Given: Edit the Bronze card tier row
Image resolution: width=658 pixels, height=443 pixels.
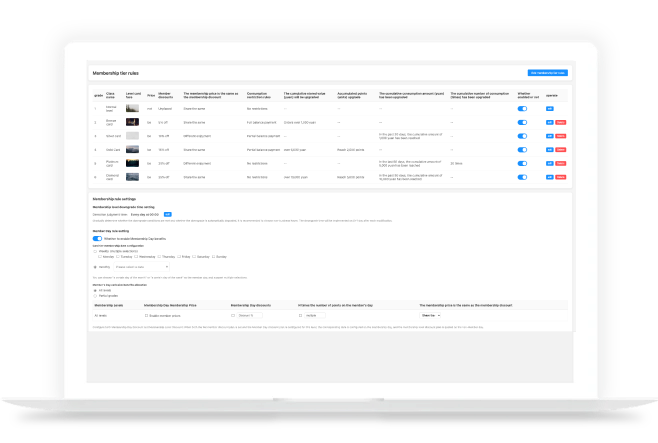Looking at the screenshot, I should (x=549, y=121).
